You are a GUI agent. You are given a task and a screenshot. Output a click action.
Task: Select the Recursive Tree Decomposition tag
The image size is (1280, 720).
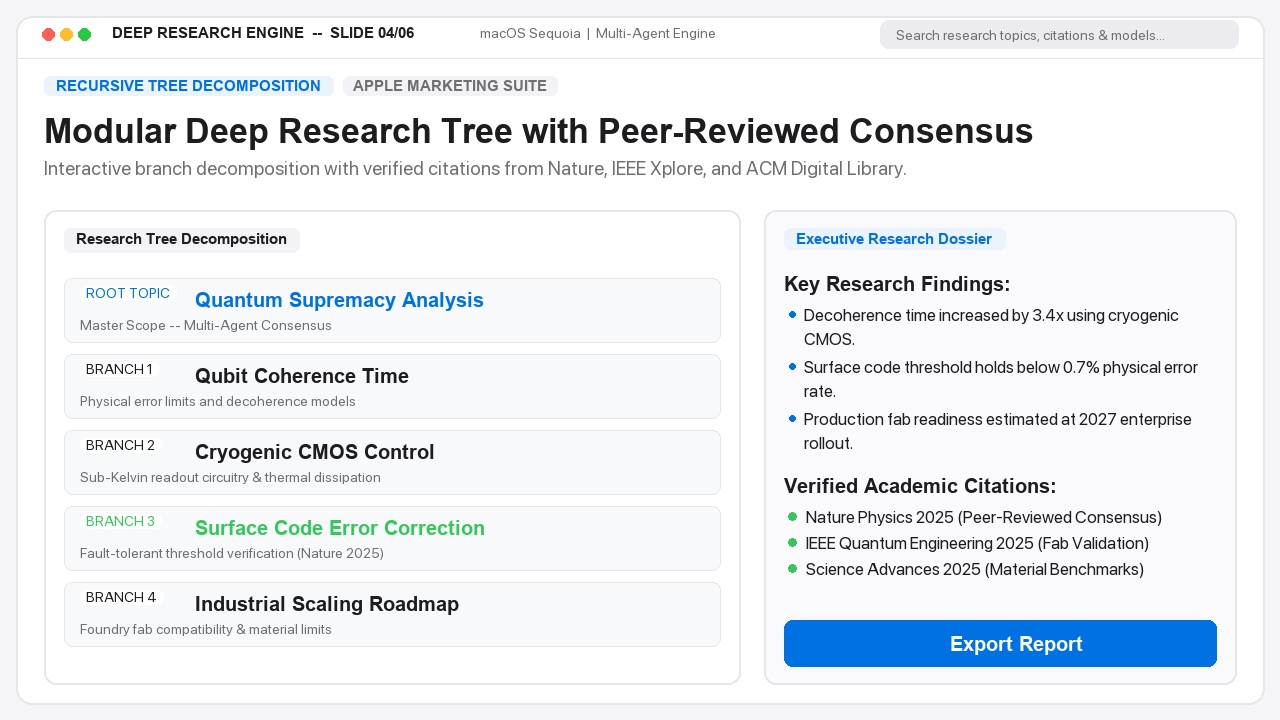tap(188, 86)
